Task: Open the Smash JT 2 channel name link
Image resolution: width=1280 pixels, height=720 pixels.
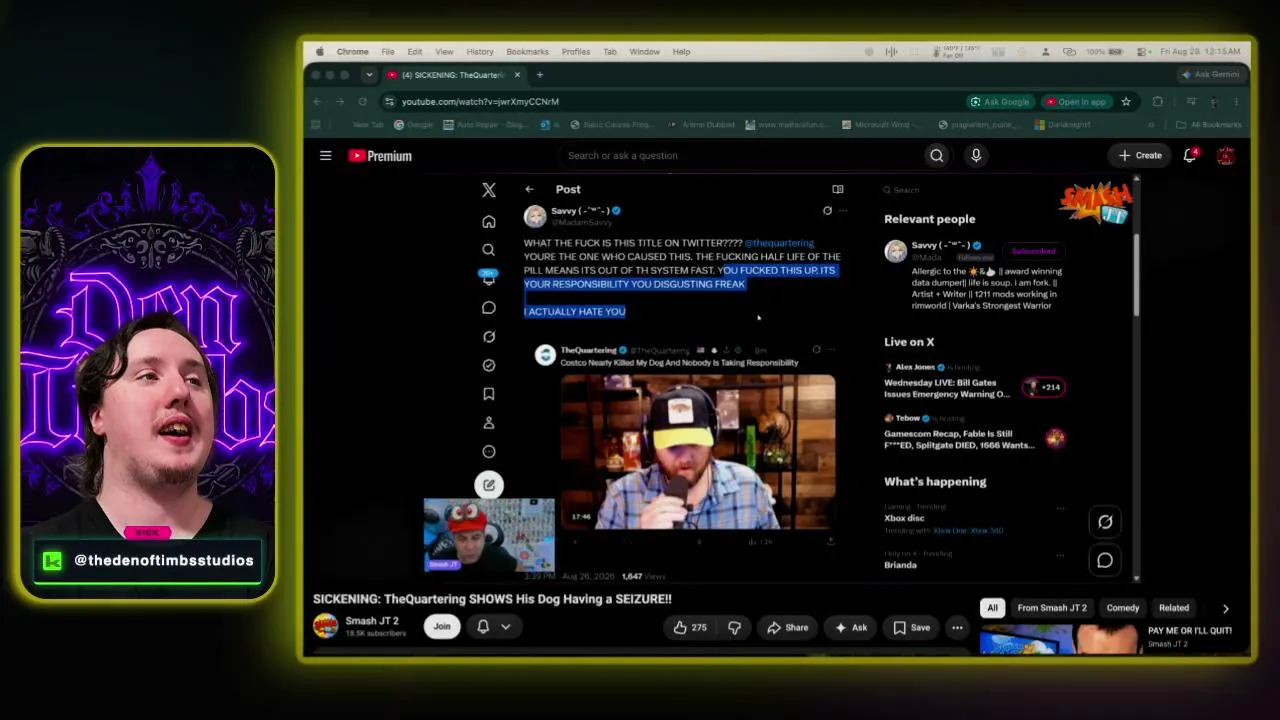Action: click(x=372, y=621)
